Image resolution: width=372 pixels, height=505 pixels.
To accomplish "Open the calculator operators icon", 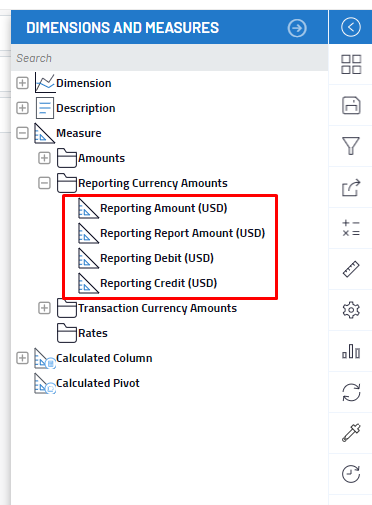I will pos(351,228).
